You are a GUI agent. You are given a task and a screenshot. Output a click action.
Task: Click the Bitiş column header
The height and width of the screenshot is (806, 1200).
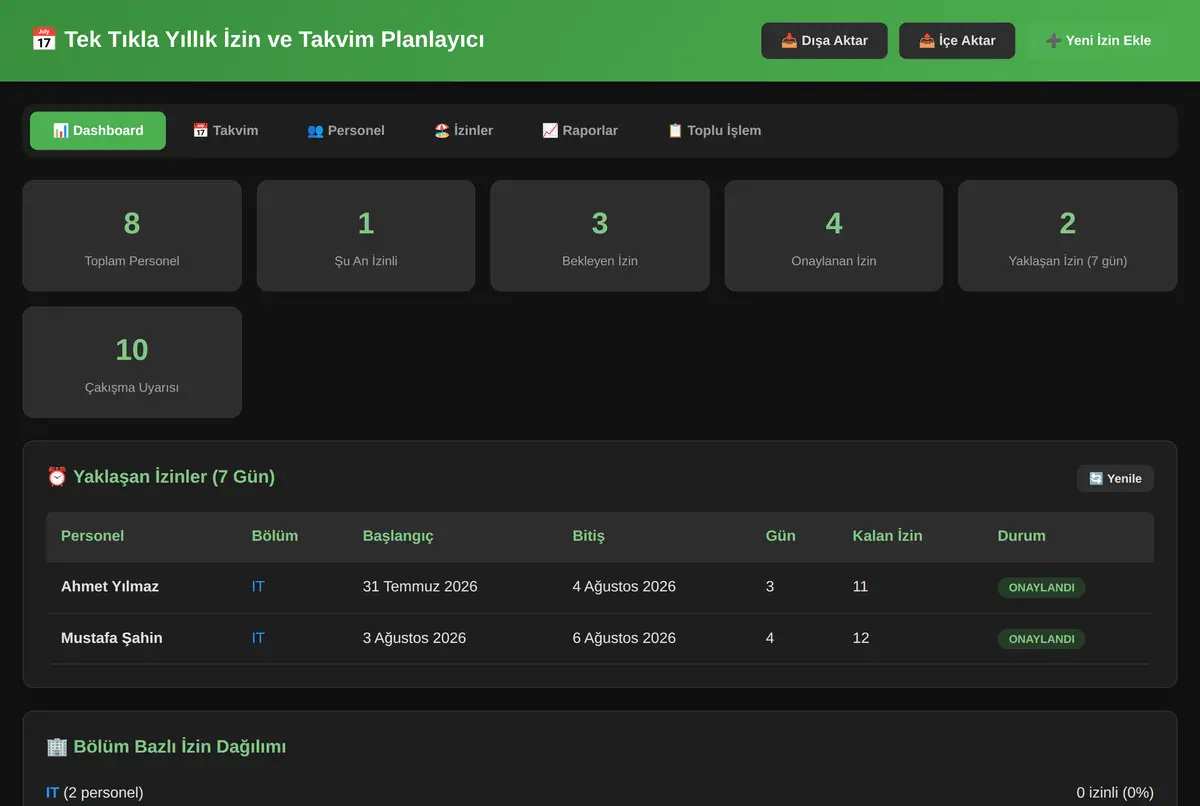589,536
